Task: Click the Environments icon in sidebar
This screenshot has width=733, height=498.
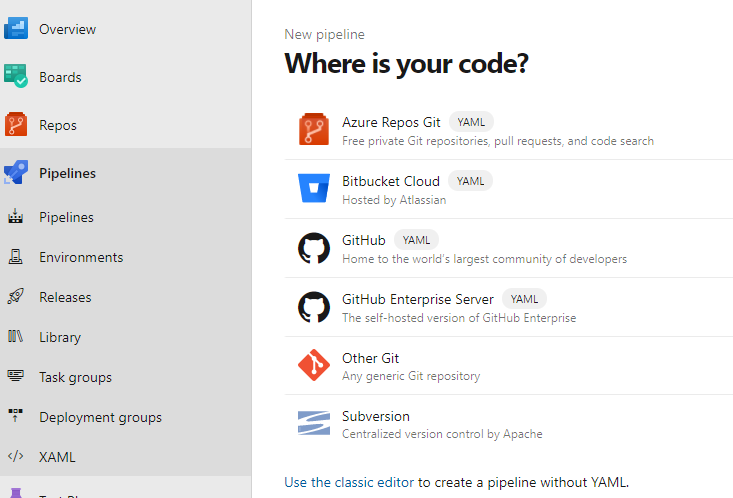Action: 16,257
